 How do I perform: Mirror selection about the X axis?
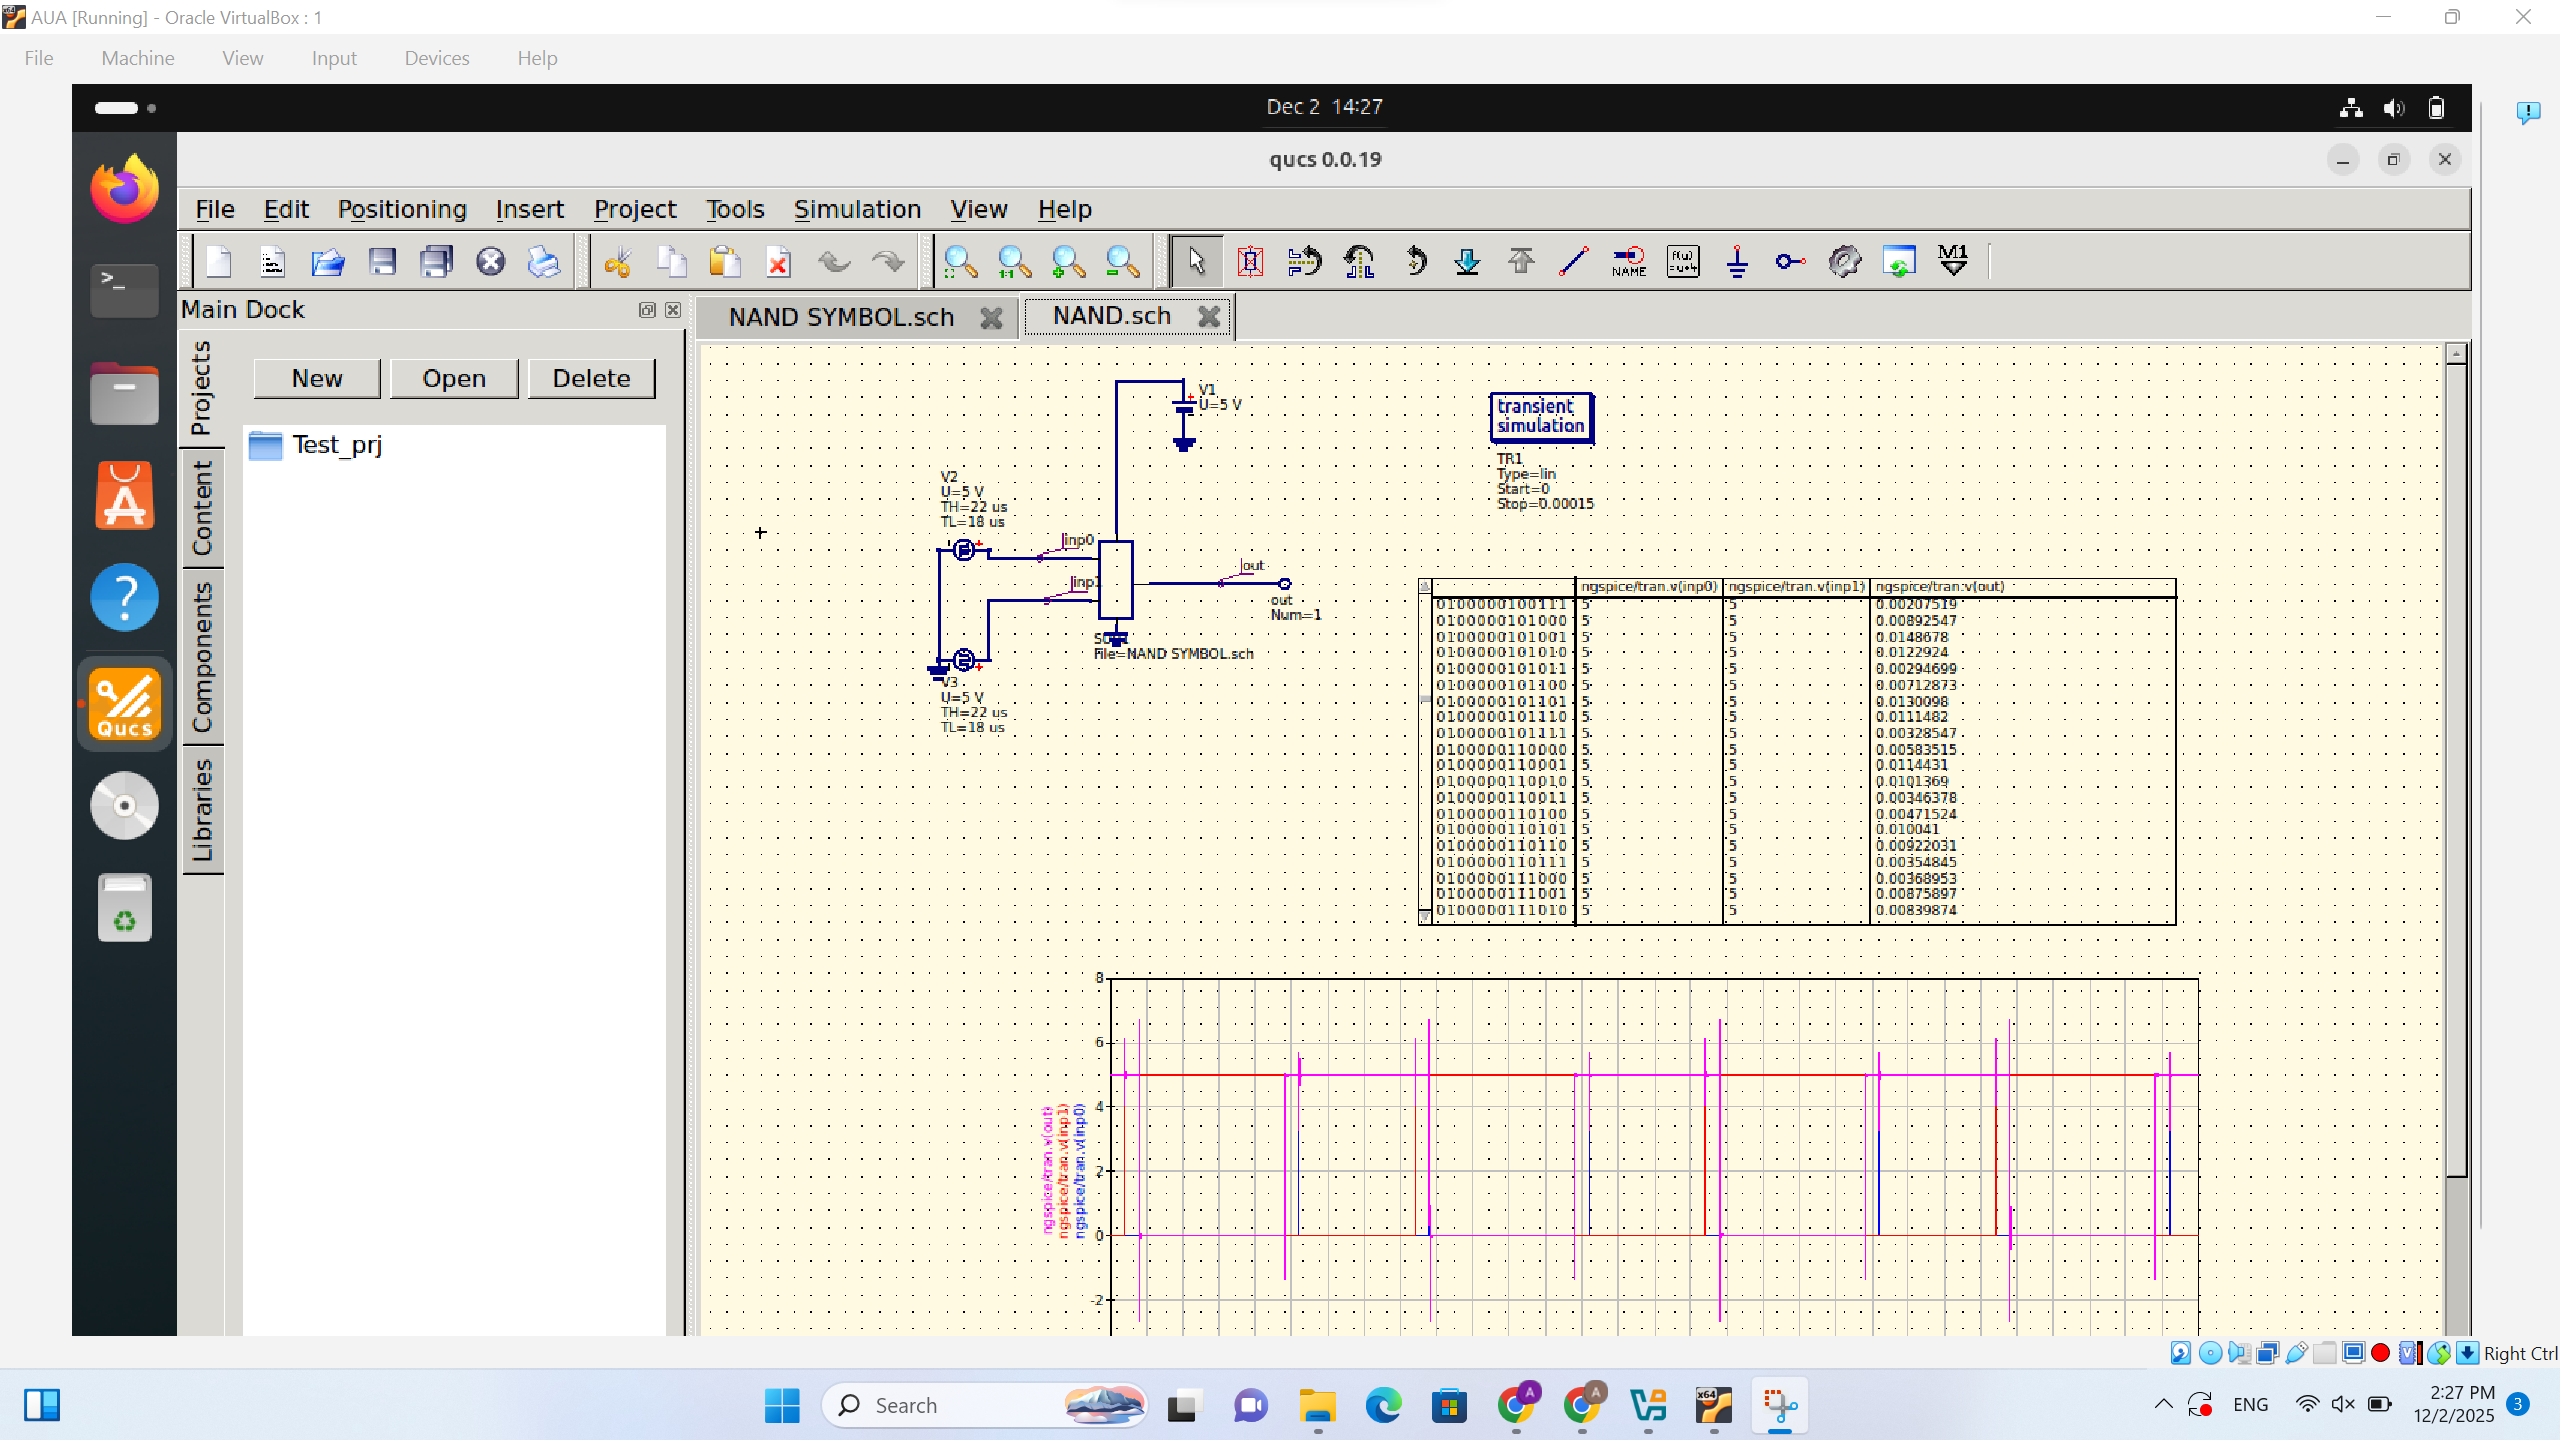point(1305,262)
